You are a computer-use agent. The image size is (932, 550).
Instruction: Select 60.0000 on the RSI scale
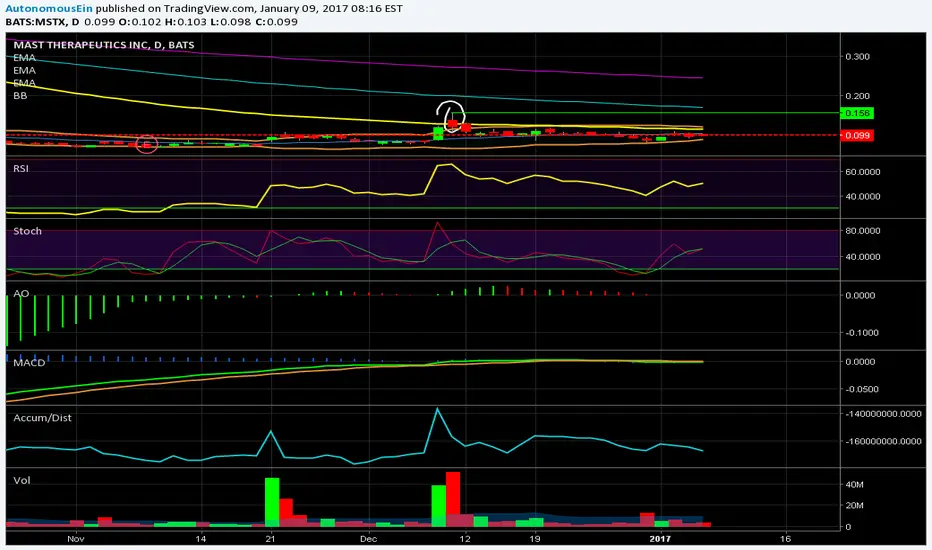(x=862, y=172)
